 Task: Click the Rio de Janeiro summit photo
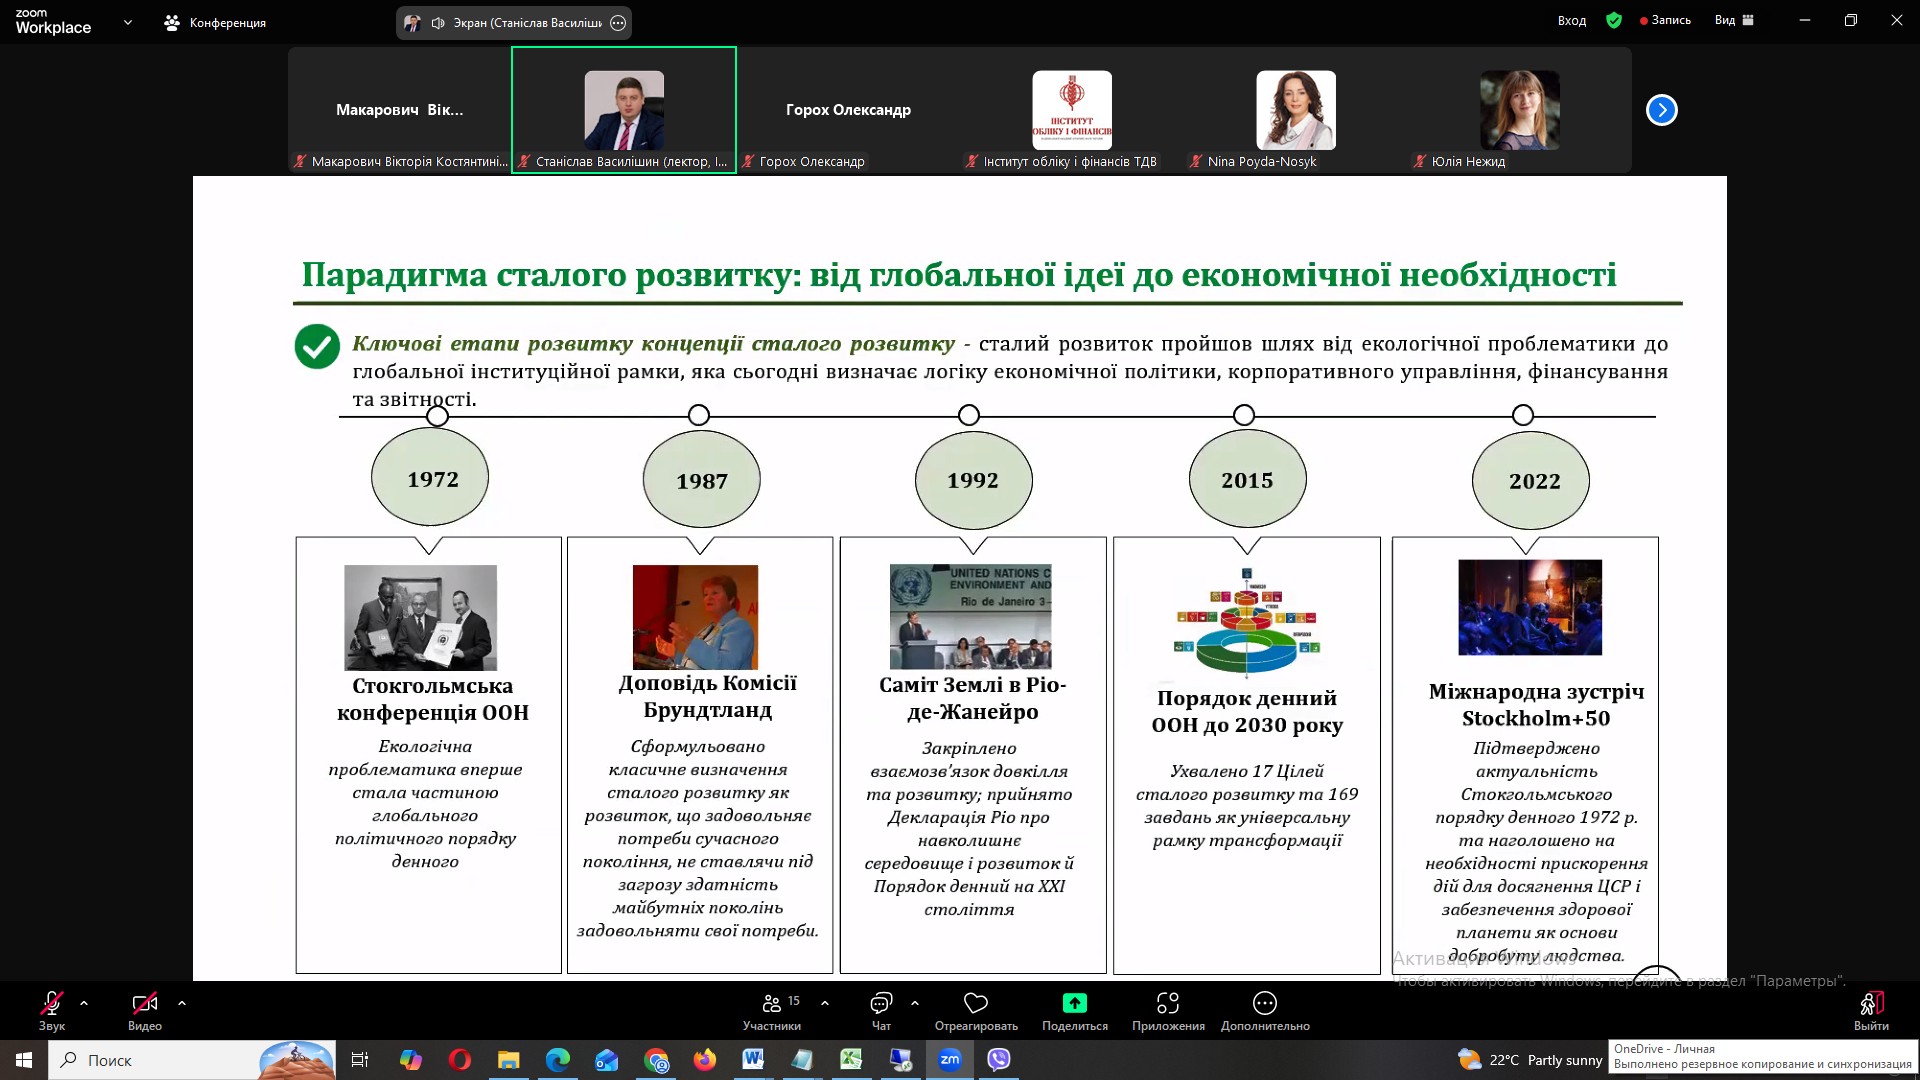pos(971,616)
